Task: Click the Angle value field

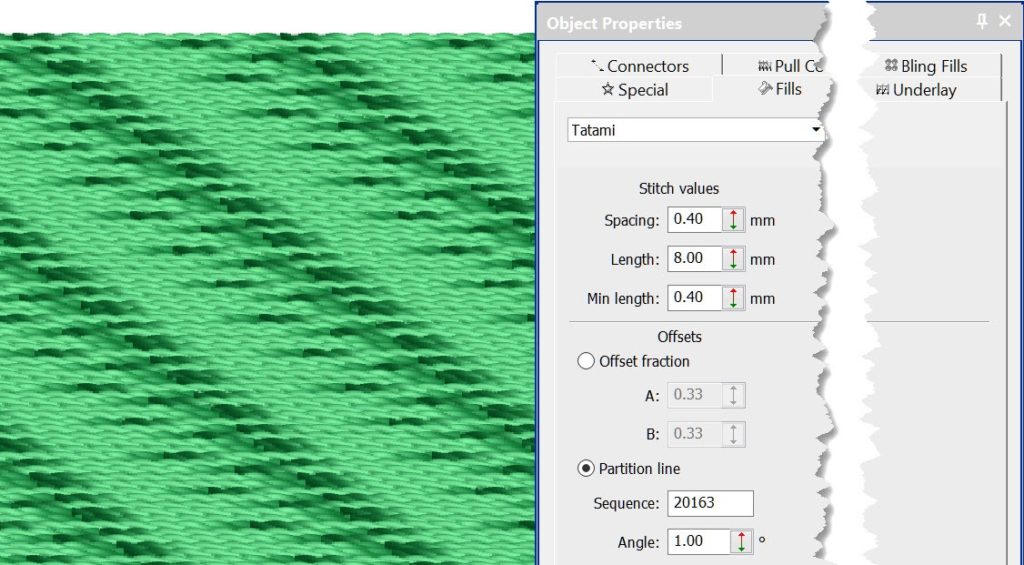Action: pos(699,541)
